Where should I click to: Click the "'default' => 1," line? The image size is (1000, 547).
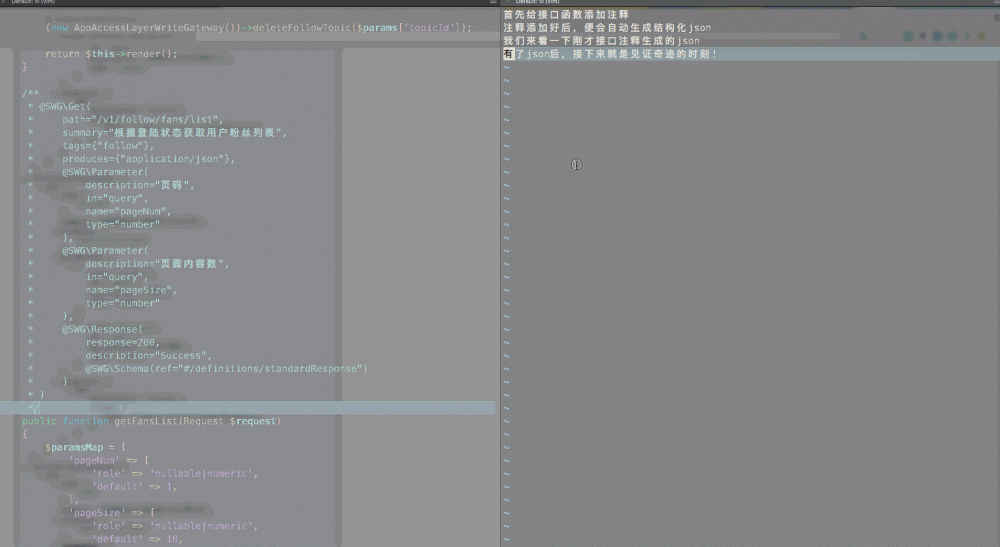(x=134, y=486)
